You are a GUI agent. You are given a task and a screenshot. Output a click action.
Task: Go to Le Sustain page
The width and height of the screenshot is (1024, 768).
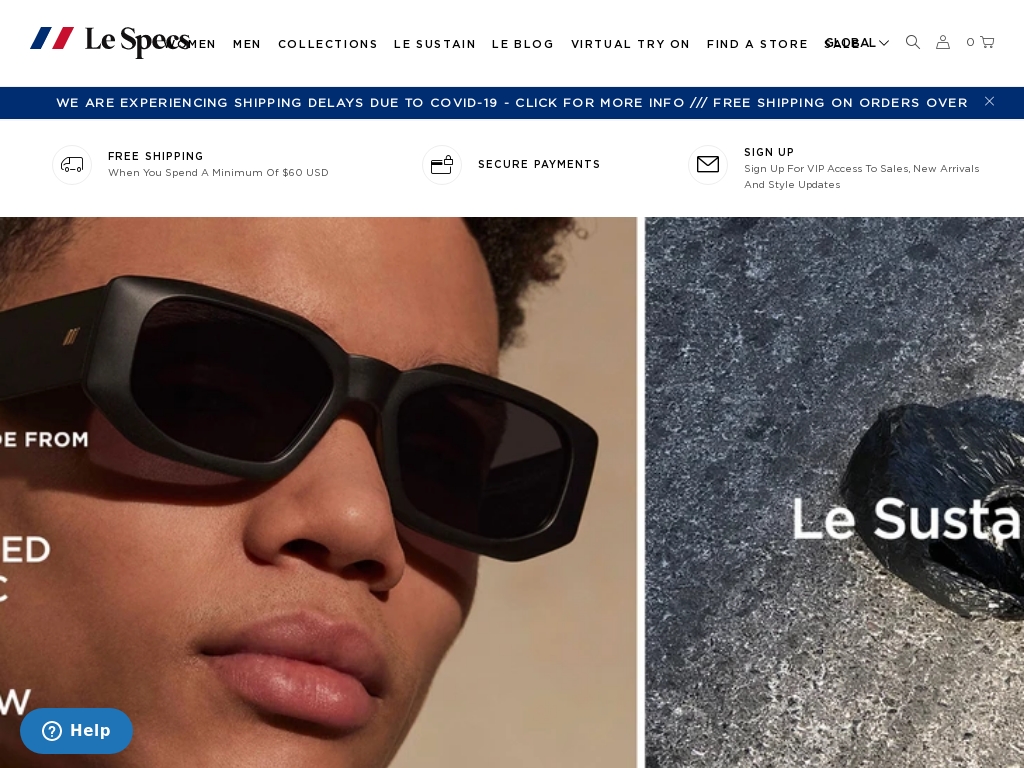pyautogui.click(x=435, y=44)
